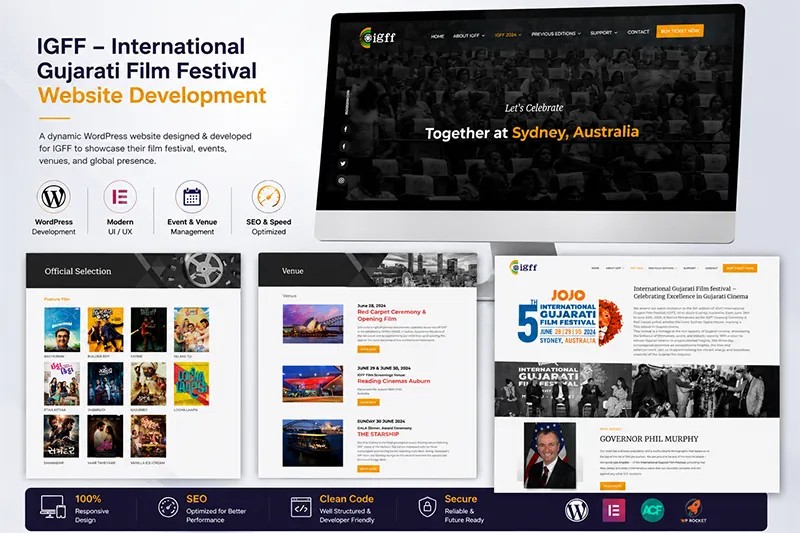Click the 'Official Selection' header text
This screenshot has height=533, width=800.
click(78, 271)
